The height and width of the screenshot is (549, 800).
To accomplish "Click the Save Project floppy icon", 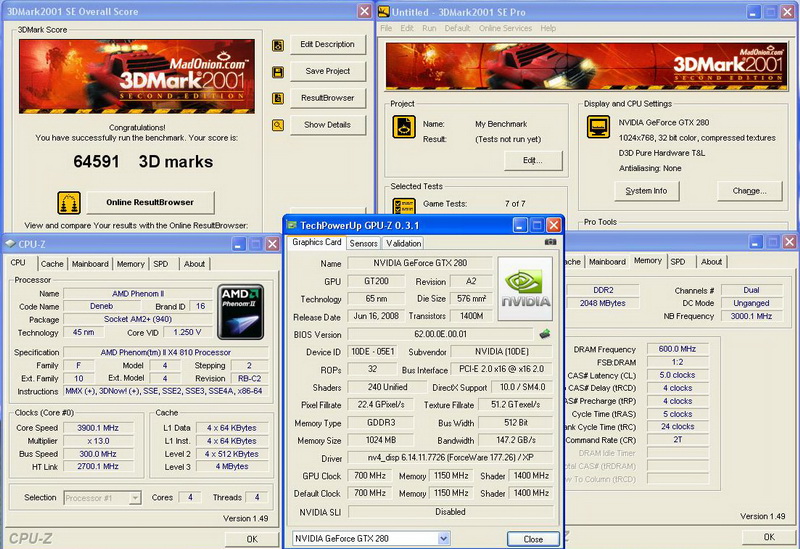I will [x=278, y=72].
